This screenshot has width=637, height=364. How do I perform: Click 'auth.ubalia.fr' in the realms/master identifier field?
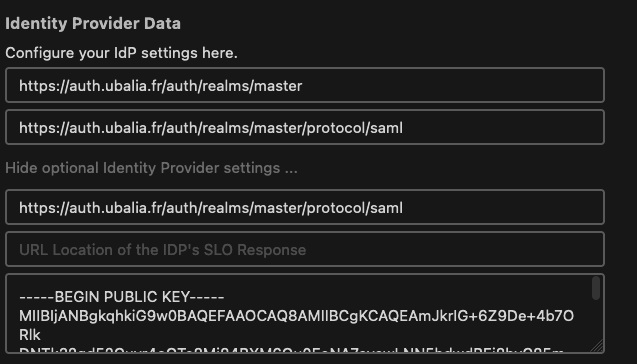[x=116, y=86]
